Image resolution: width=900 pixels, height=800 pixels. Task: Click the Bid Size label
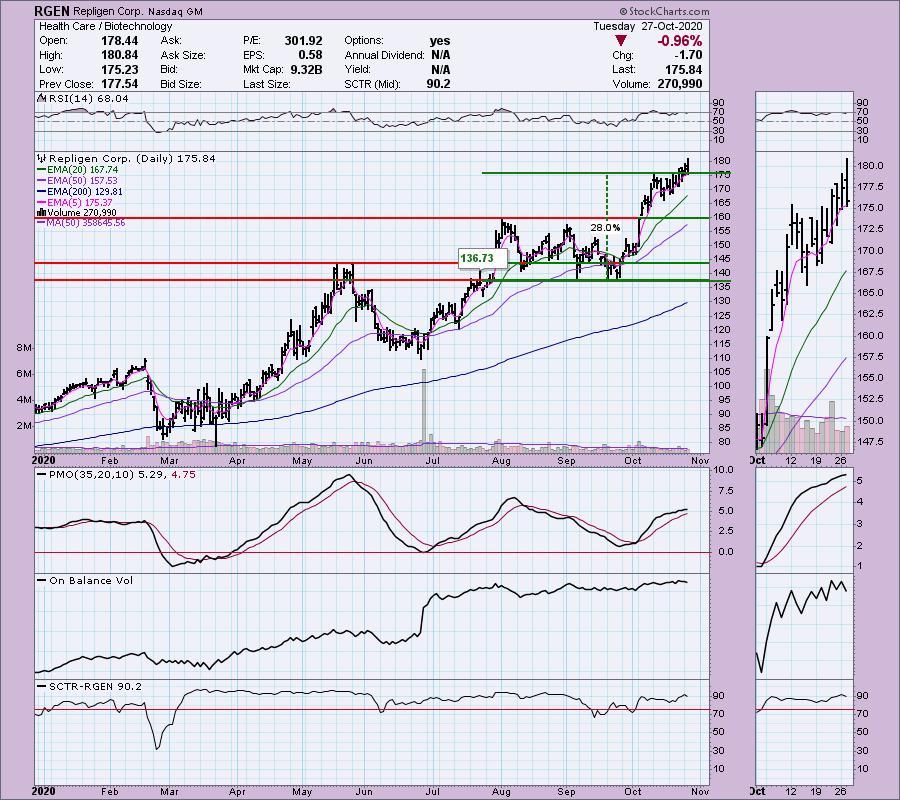[x=181, y=84]
